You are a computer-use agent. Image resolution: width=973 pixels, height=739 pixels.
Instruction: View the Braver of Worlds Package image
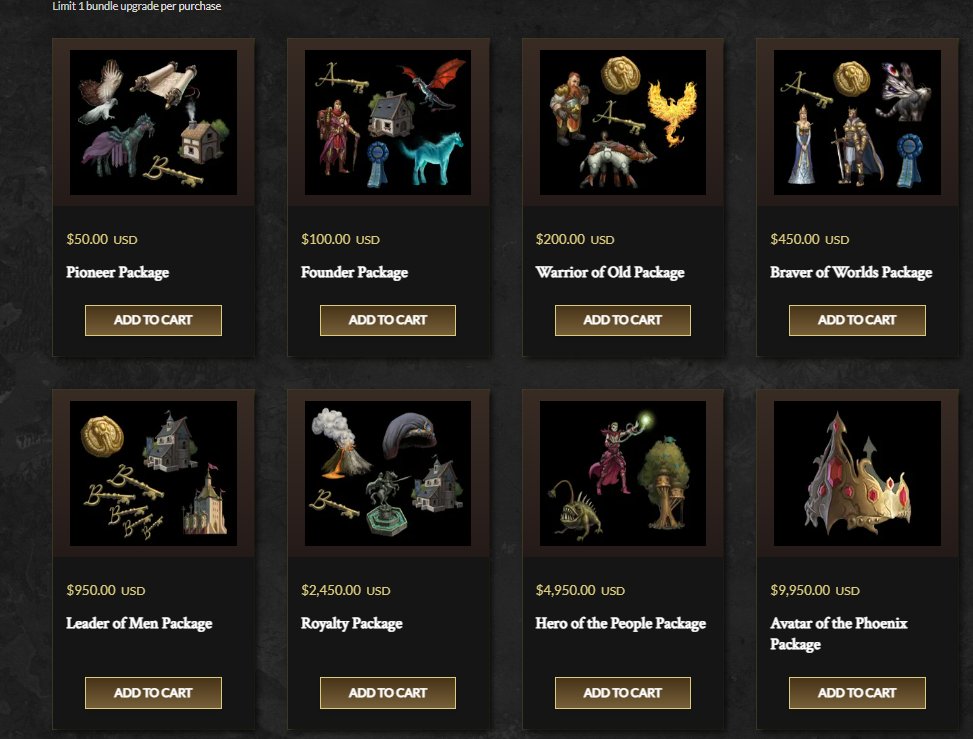[x=857, y=122]
